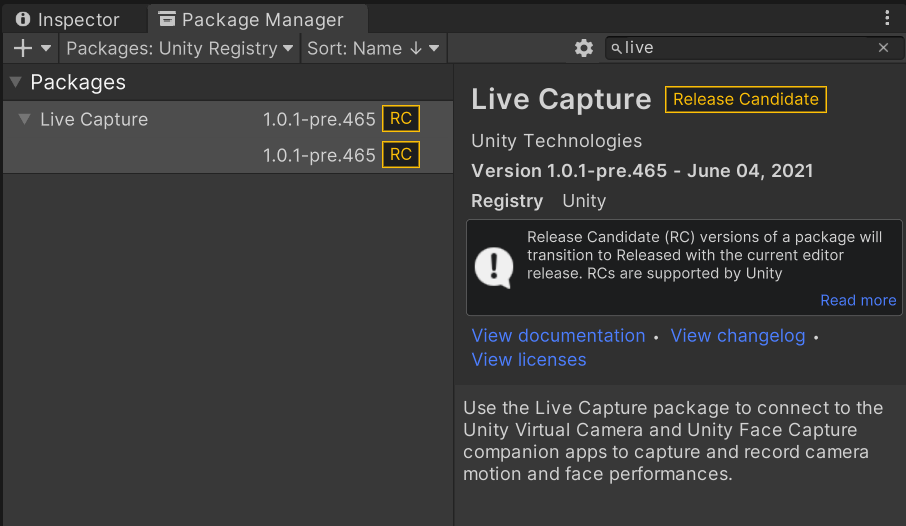Click the Release Candidate label badge
The image size is (906, 526).
coord(746,99)
